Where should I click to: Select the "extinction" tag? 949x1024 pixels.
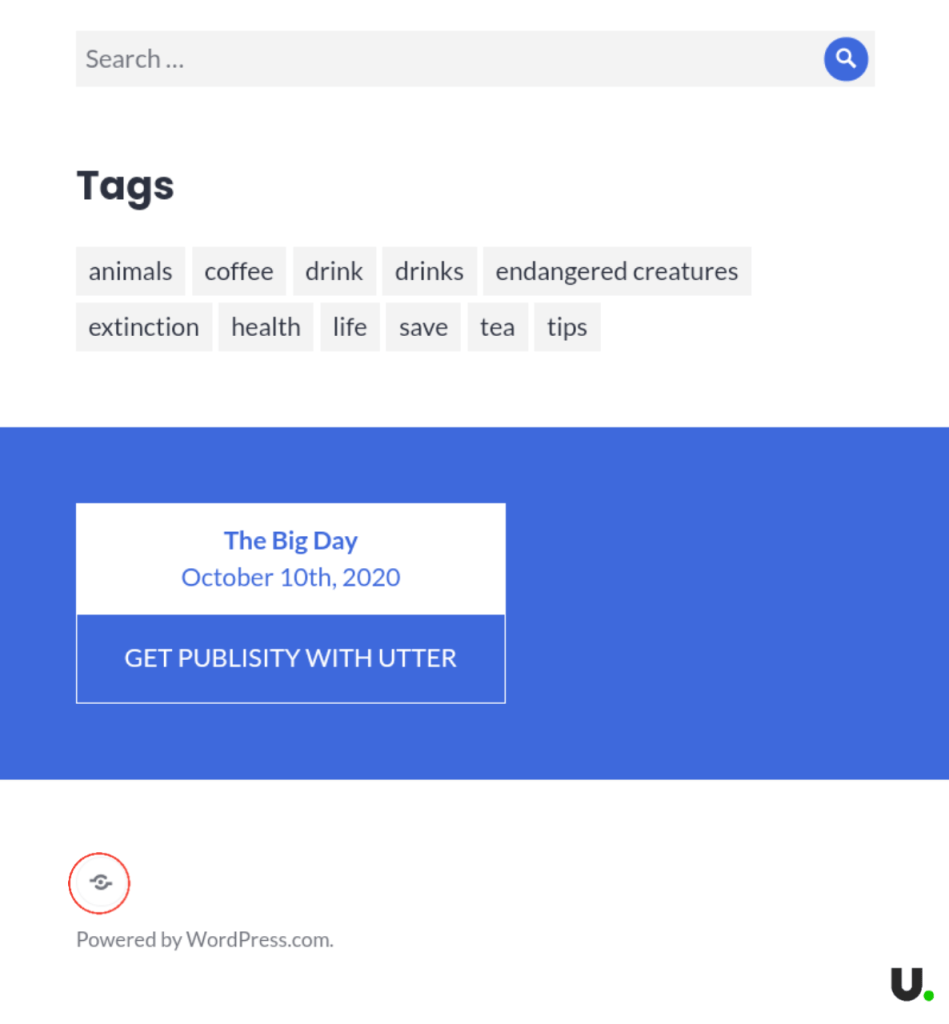[144, 327]
